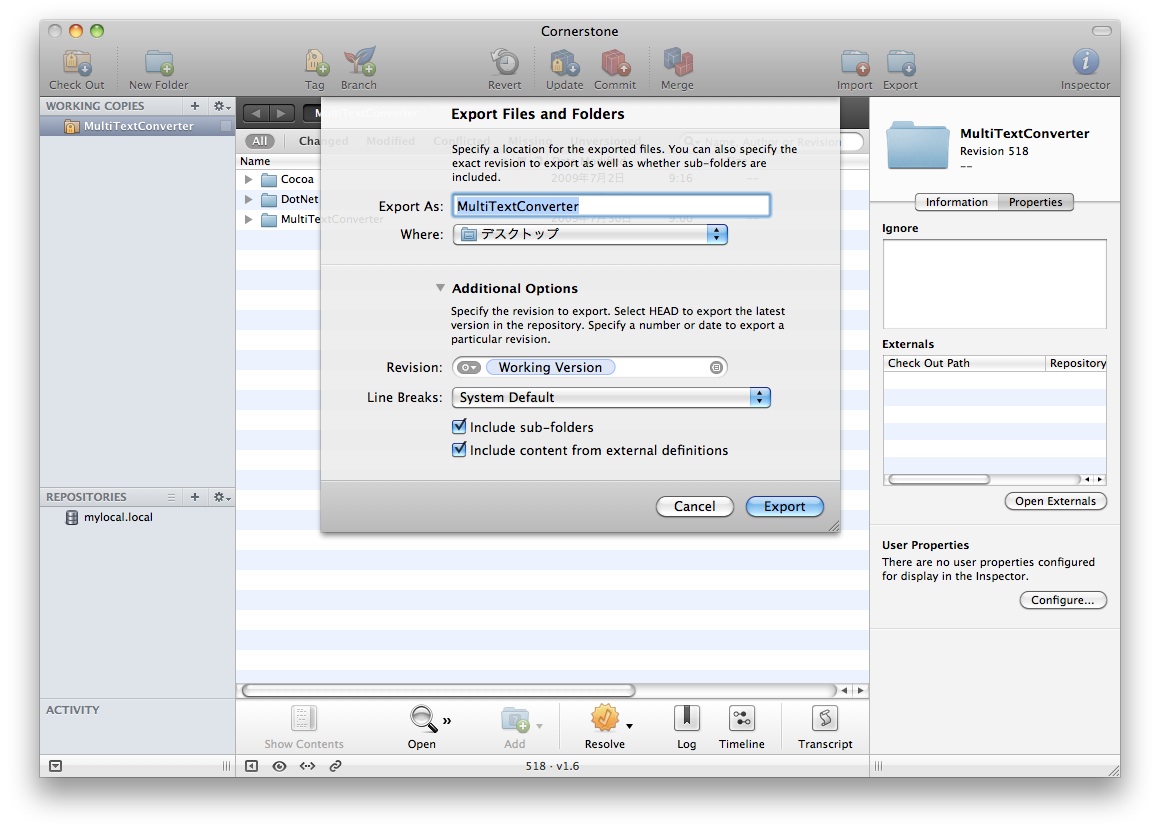Screen dimensions: 1160x837
Task: Open the Line Breaks dropdown
Action: tap(611, 397)
